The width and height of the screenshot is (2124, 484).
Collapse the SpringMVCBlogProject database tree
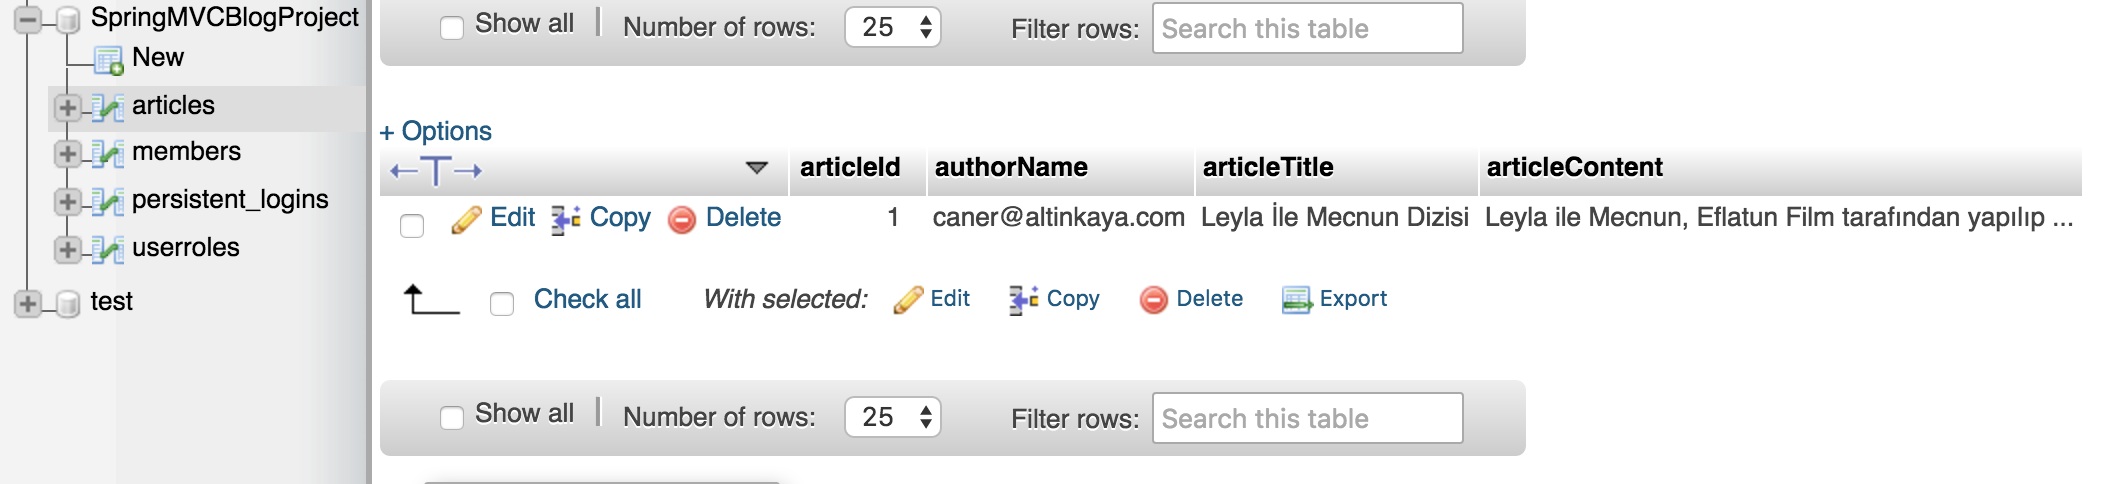[27, 19]
